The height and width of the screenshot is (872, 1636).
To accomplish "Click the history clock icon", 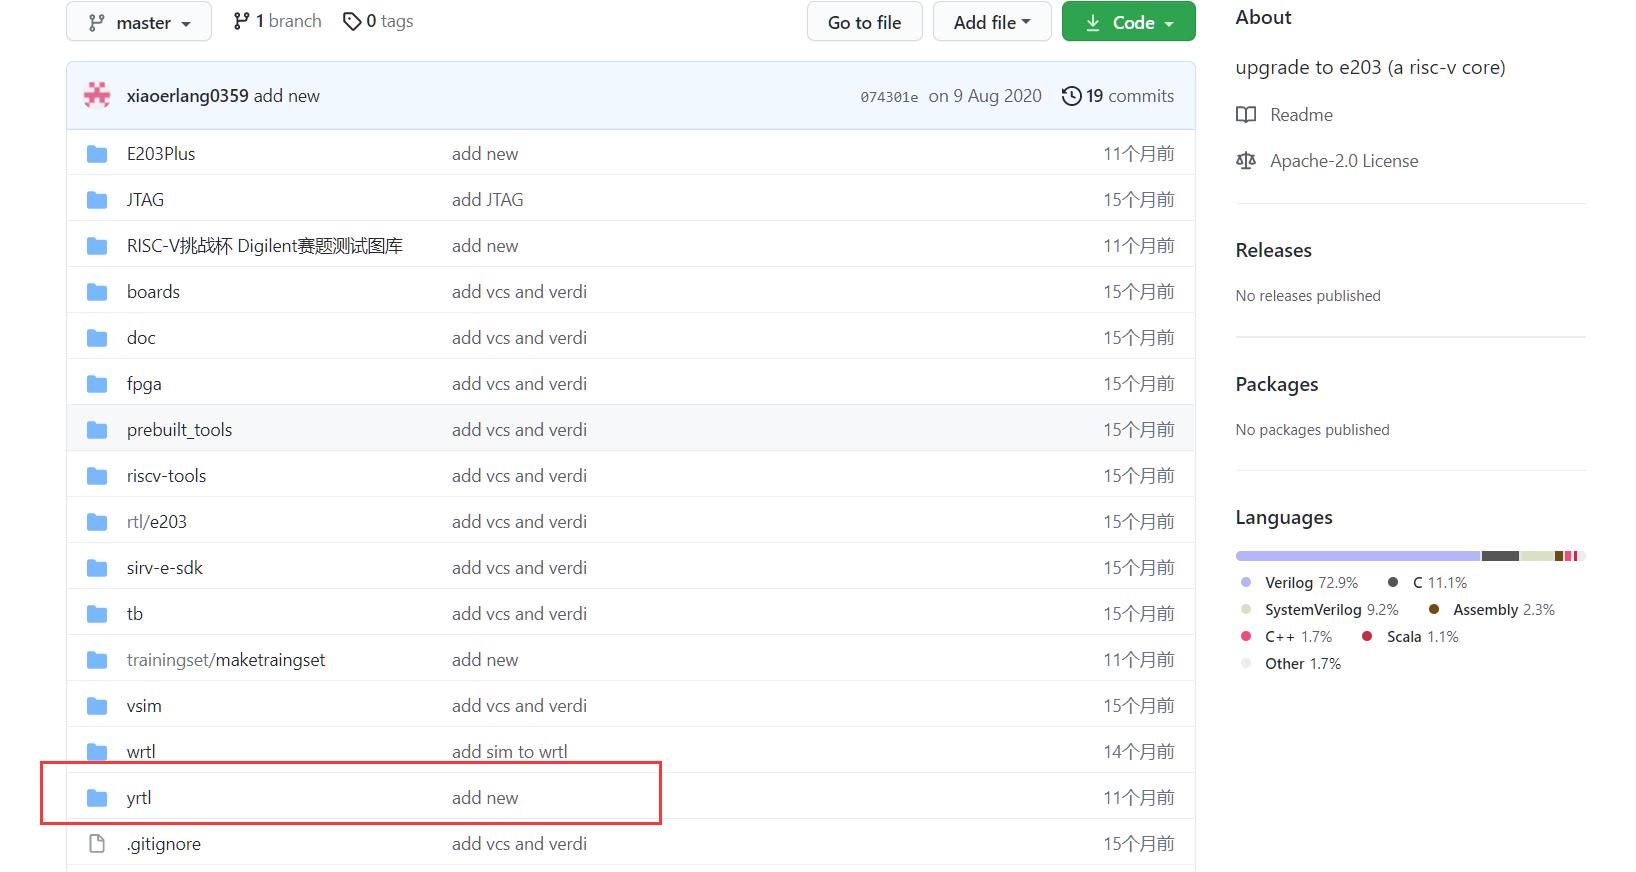I will pyautogui.click(x=1071, y=96).
